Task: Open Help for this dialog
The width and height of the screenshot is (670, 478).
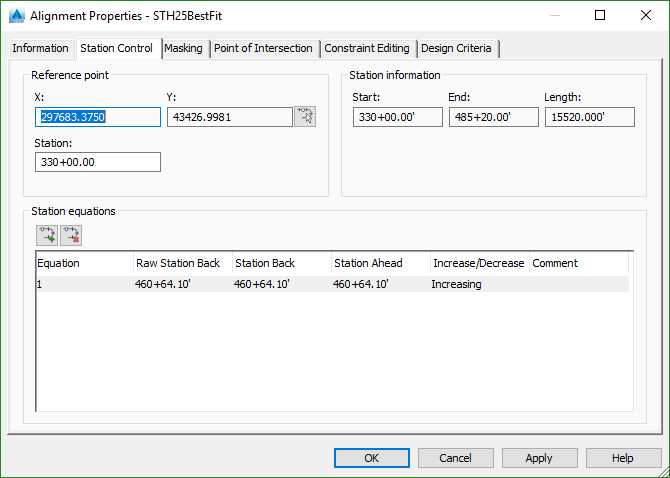Action: 623,458
